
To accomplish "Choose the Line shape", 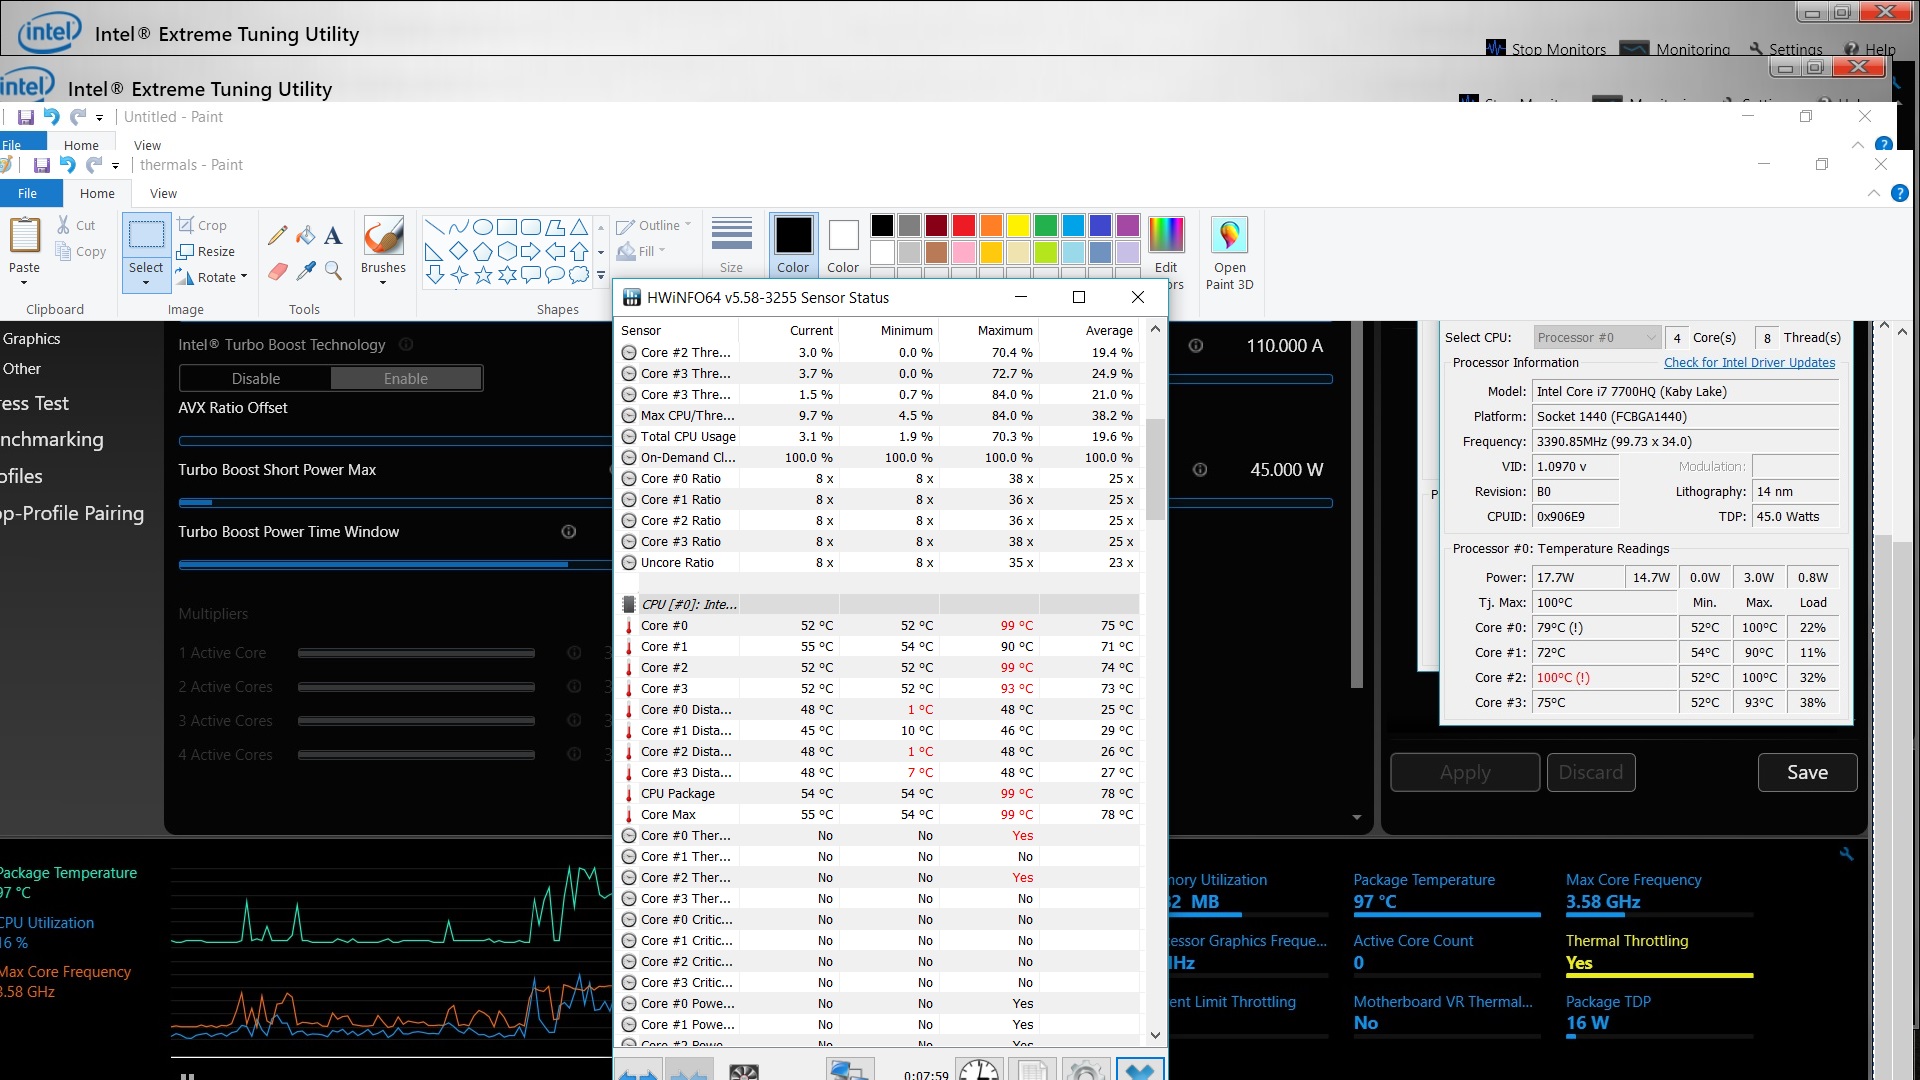I will pos(435,227).
